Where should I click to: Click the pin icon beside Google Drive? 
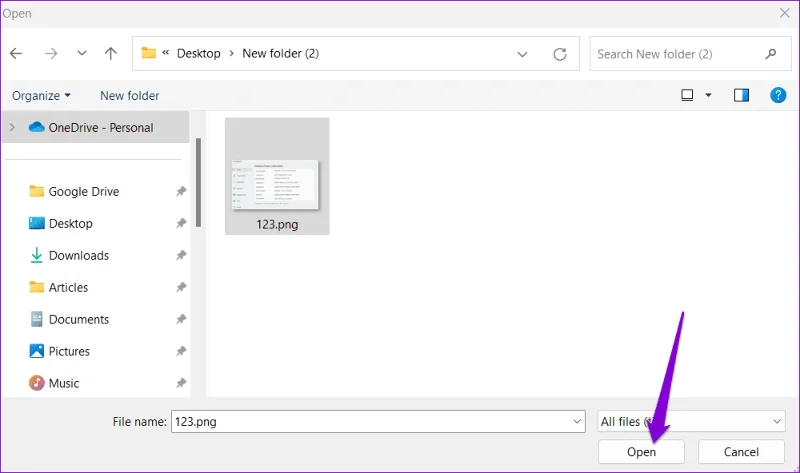pos(181,192)
